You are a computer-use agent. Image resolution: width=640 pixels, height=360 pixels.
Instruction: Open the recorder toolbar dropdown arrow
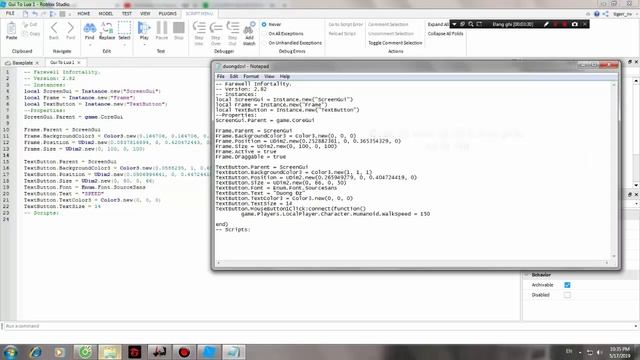(454, 24)
